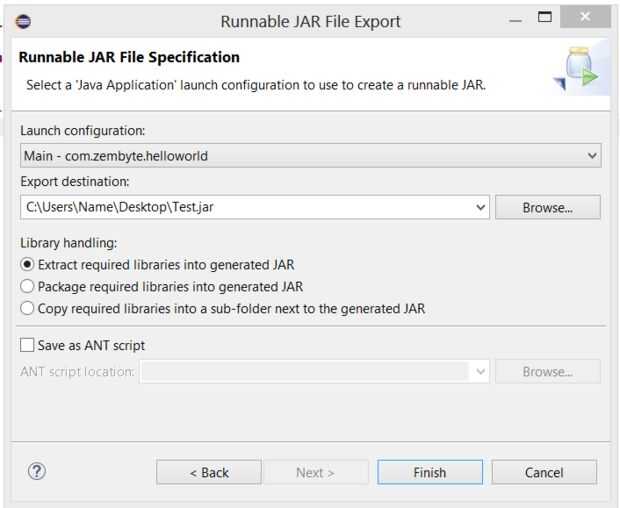Image resolution: width=620 pixels, height=508 pixels.
Task: Enable Save as ANT script checkbox
Action: click(27, 345)
